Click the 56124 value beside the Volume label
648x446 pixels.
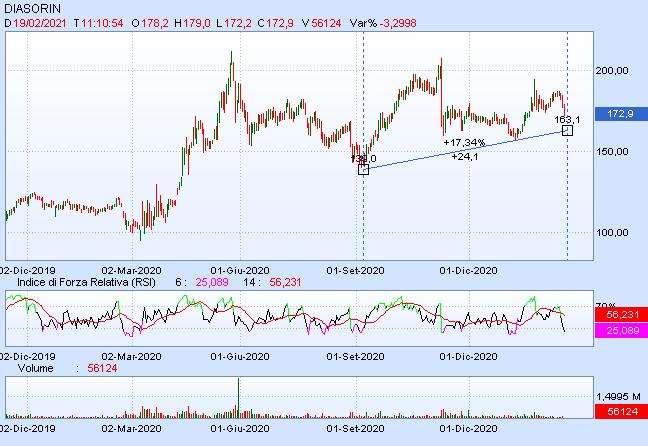pyautogui.click(x=102, y=368)
